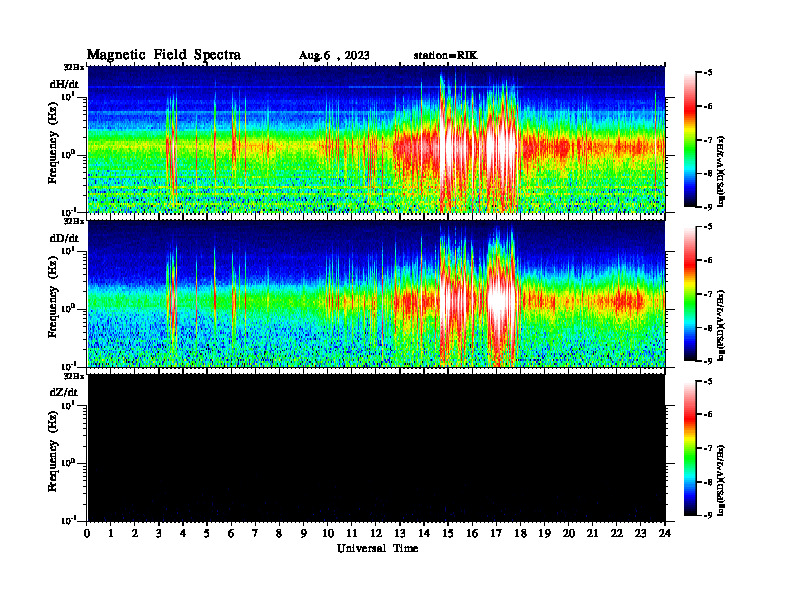Click the "-7" value on dD/dt color scale
The image size is (792, 612).
708,294
